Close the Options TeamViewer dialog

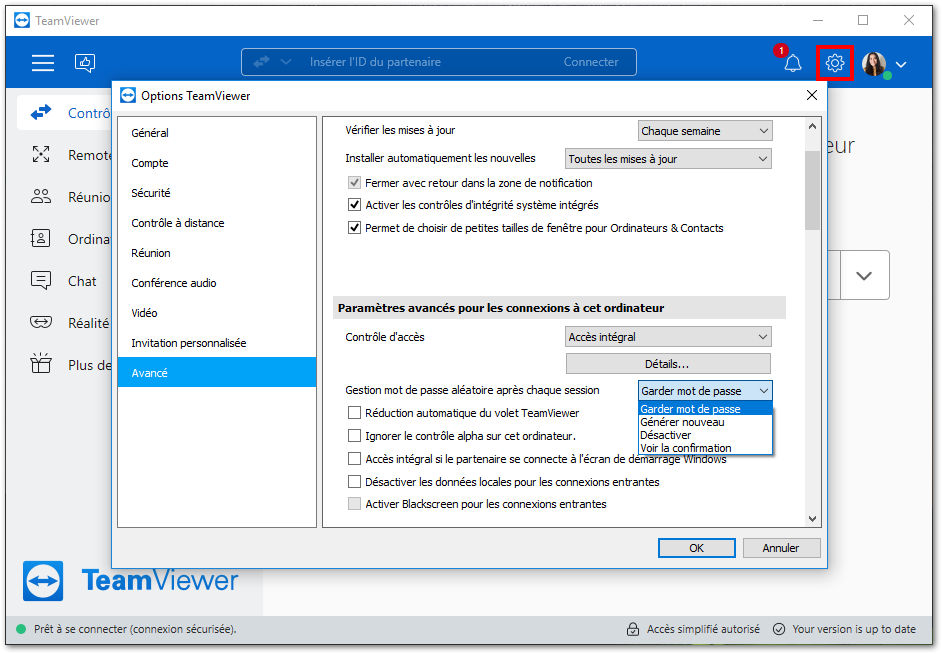(812, 95)
